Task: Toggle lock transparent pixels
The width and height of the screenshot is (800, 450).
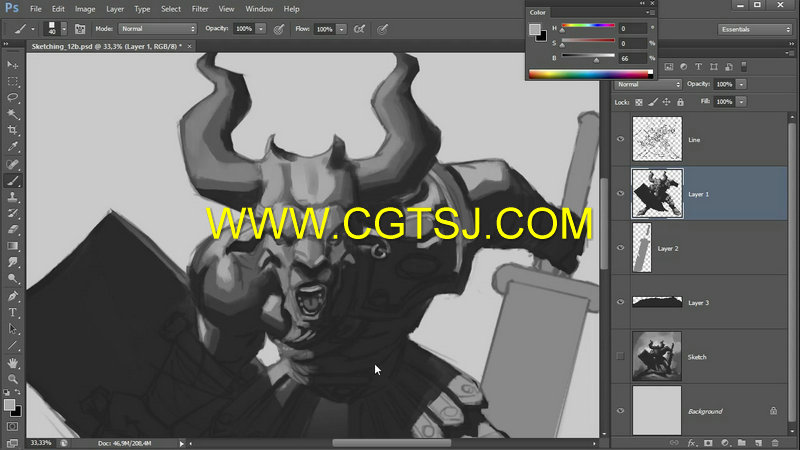Action: [x=639, y=102]
